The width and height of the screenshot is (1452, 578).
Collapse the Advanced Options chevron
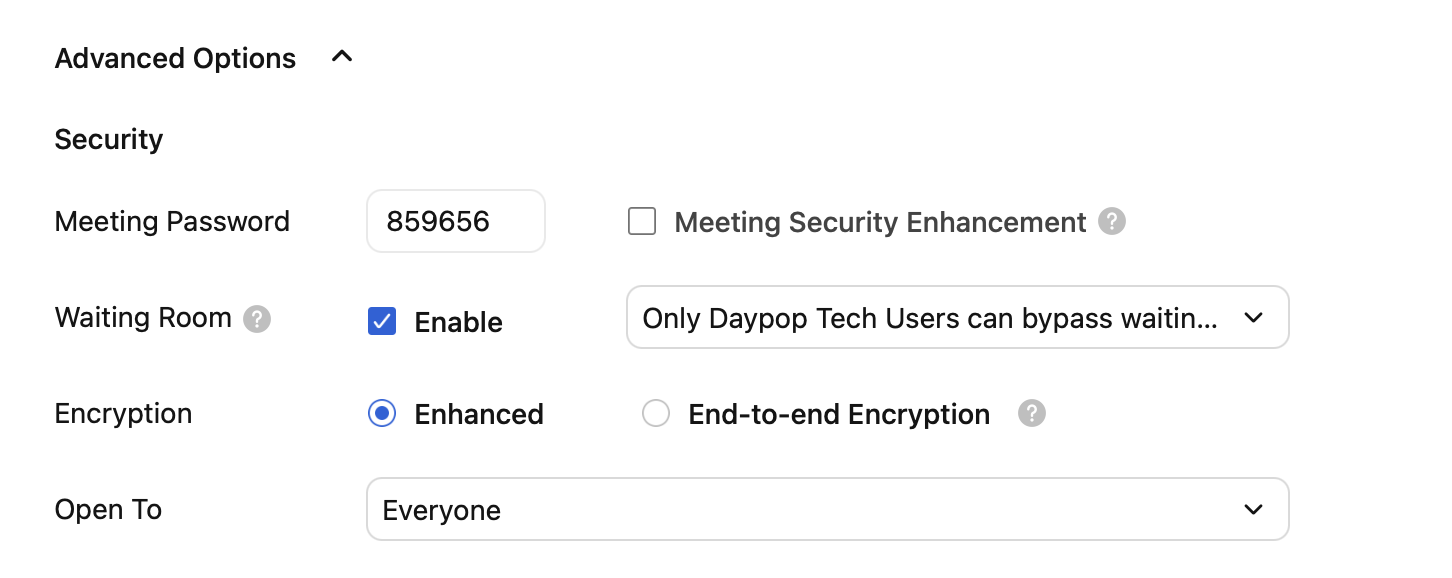tap(342, 58)
